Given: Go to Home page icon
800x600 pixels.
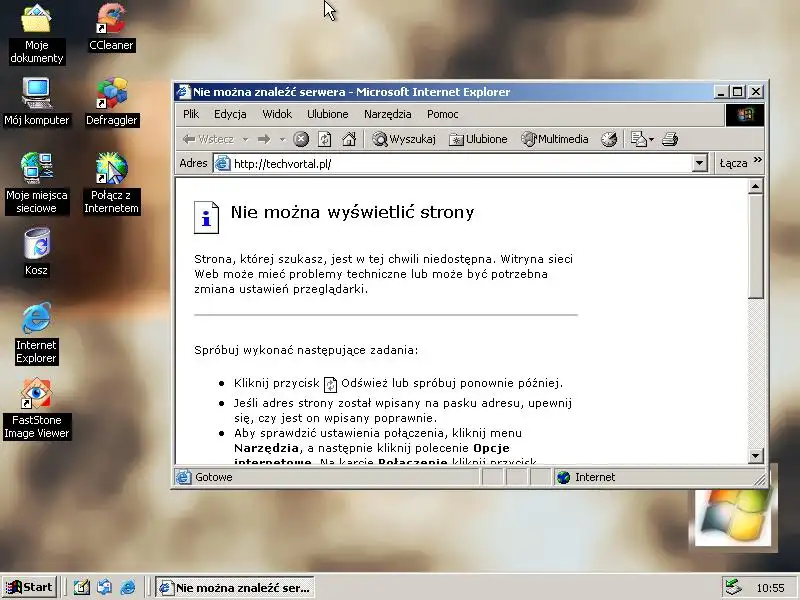Looking at the screenshot, I should (x=349, y=139).
